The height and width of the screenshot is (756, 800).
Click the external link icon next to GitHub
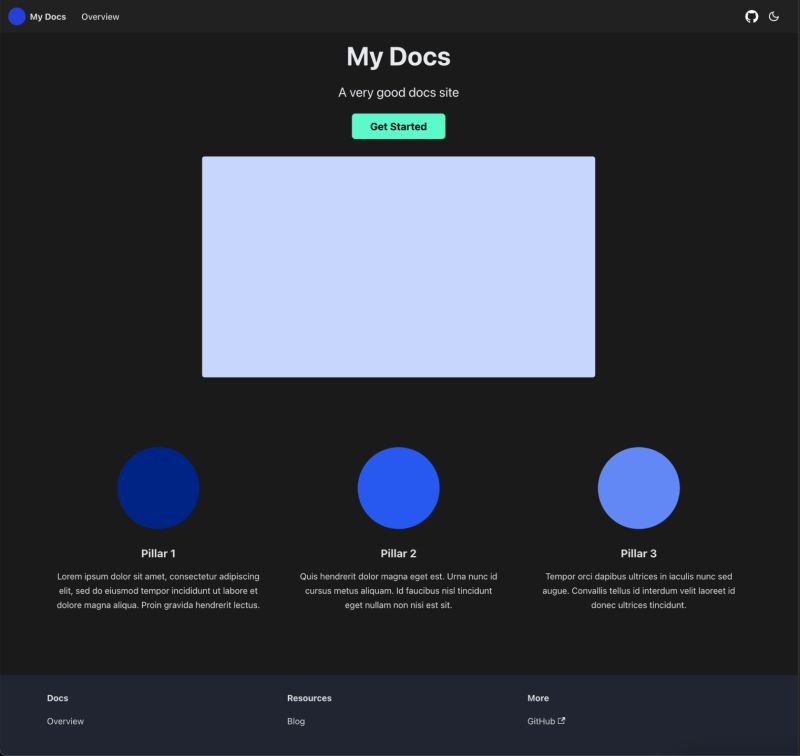[560, 720]
